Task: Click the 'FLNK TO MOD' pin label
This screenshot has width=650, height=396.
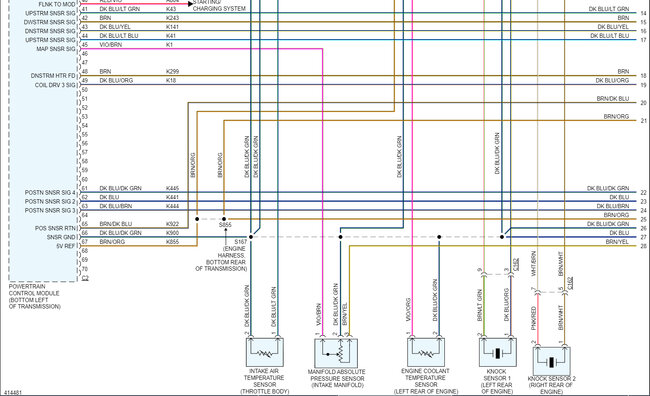Action: [x=57, y=5]
